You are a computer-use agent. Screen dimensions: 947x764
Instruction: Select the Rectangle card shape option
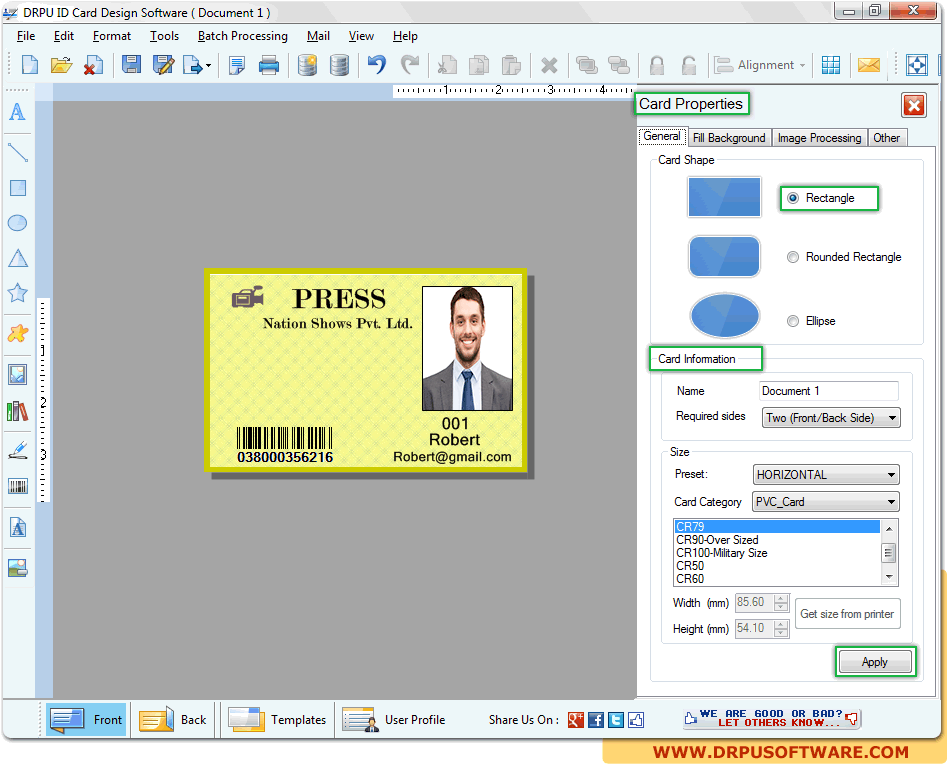(x=793, y=198)
